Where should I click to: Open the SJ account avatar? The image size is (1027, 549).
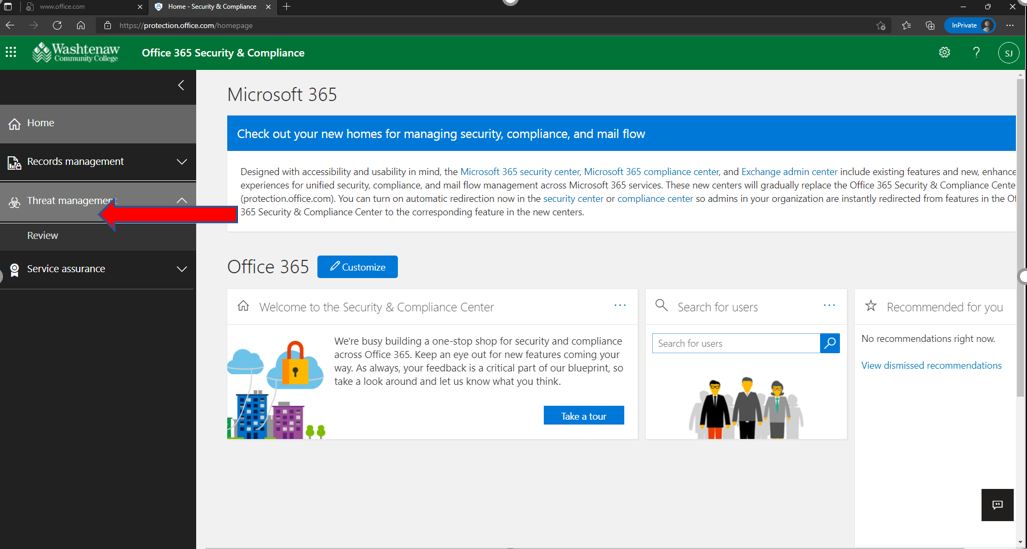coord(1009,53)
